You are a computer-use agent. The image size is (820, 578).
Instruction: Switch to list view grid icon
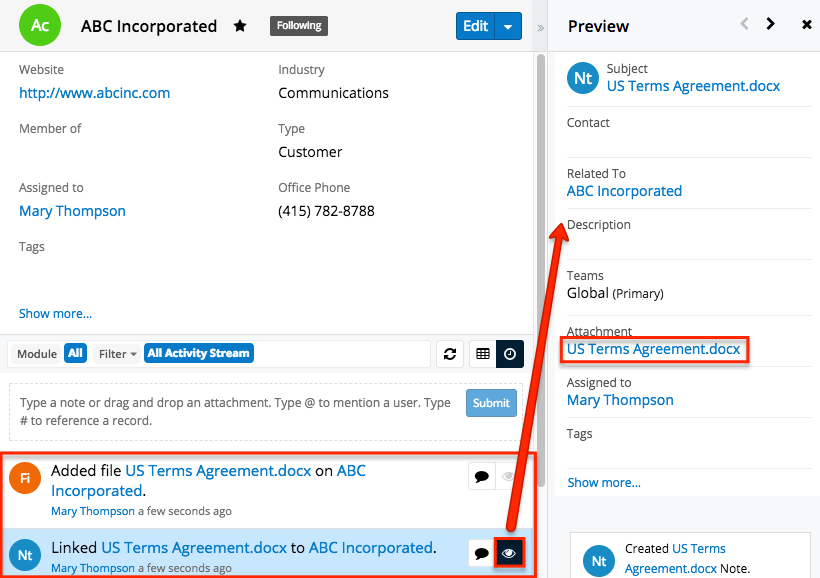coord(483,354)
